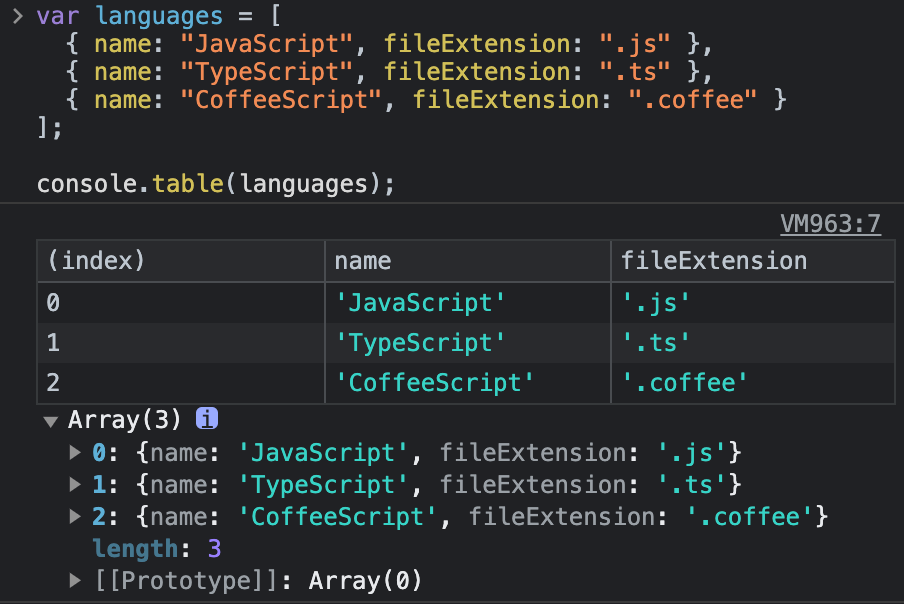Image resolution: width=904 pixels, height=604 pixels.
Task: Expand array item 0 JavaScript object
Action: (x=75, y=452)
